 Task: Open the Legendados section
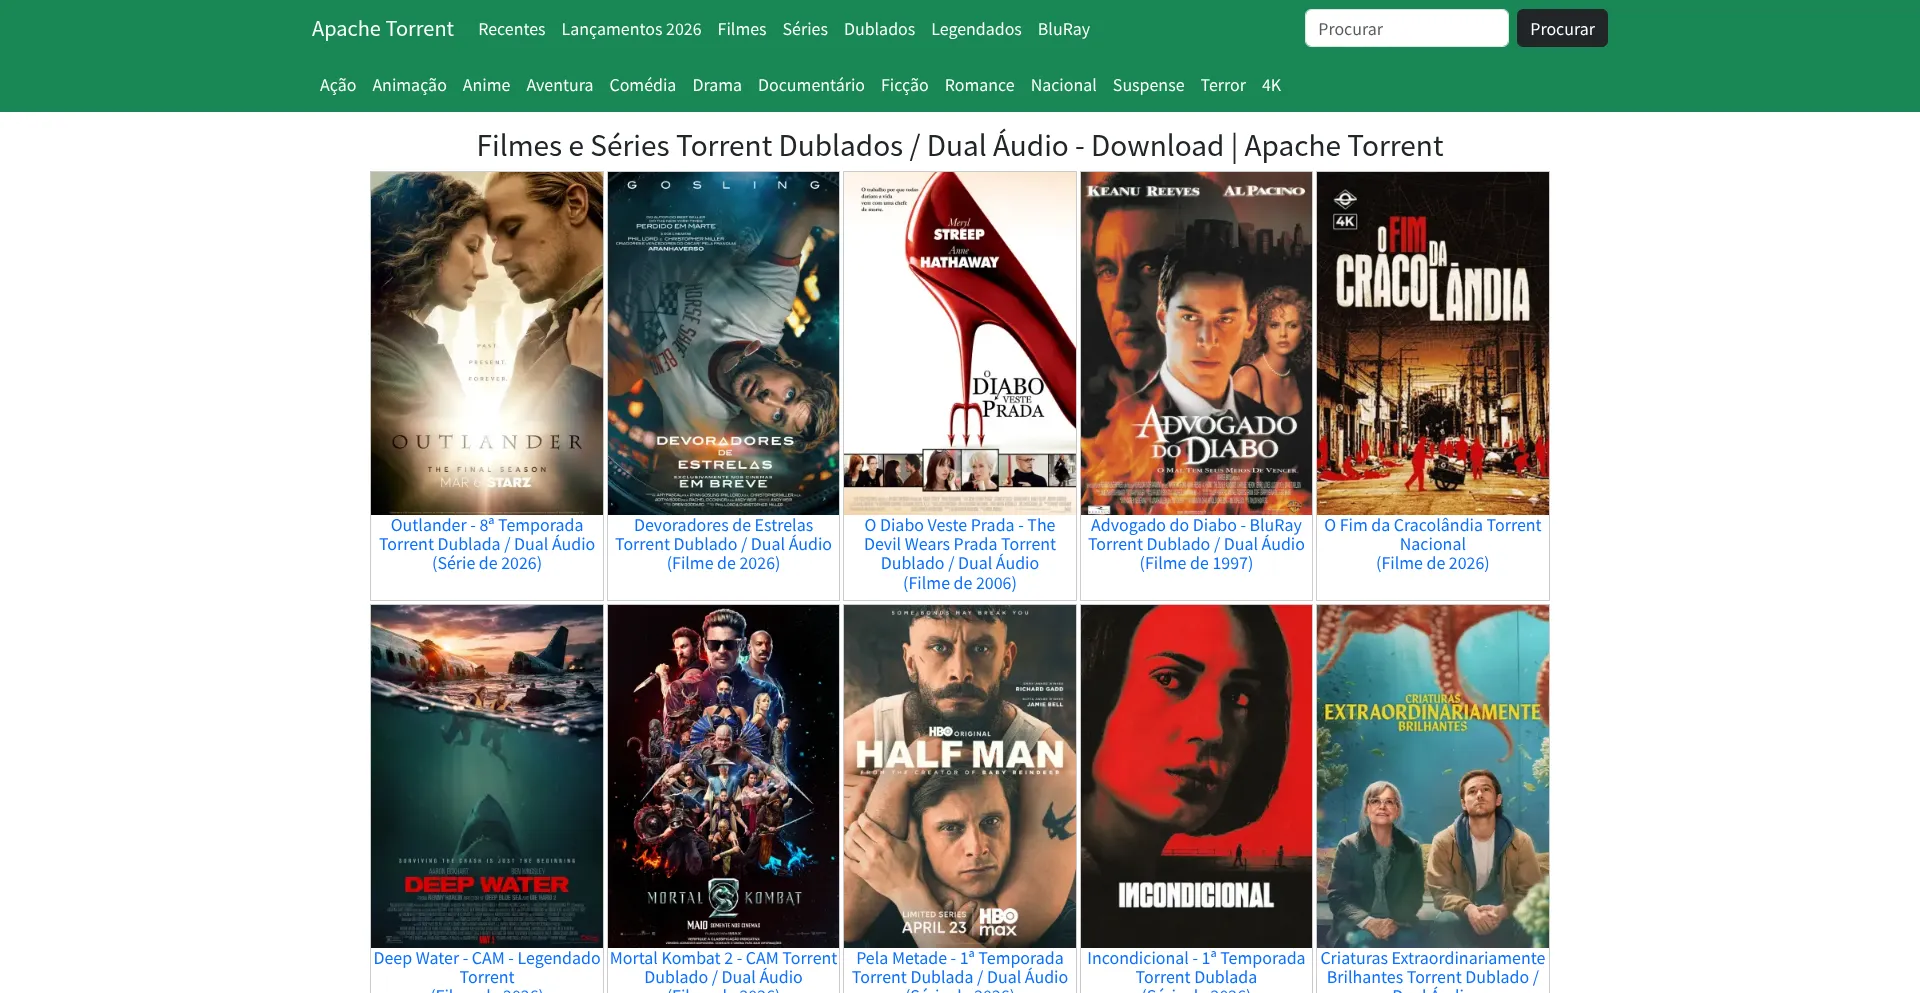[x=976, y=29]
